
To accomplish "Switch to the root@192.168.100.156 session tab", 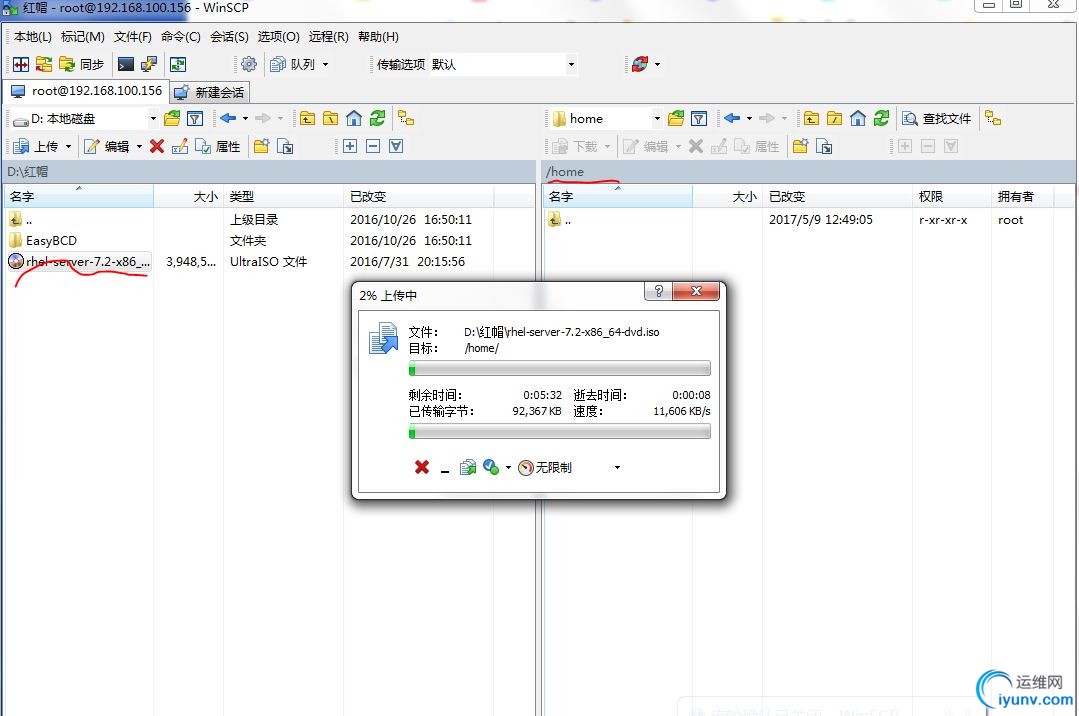I will [86, 91].
